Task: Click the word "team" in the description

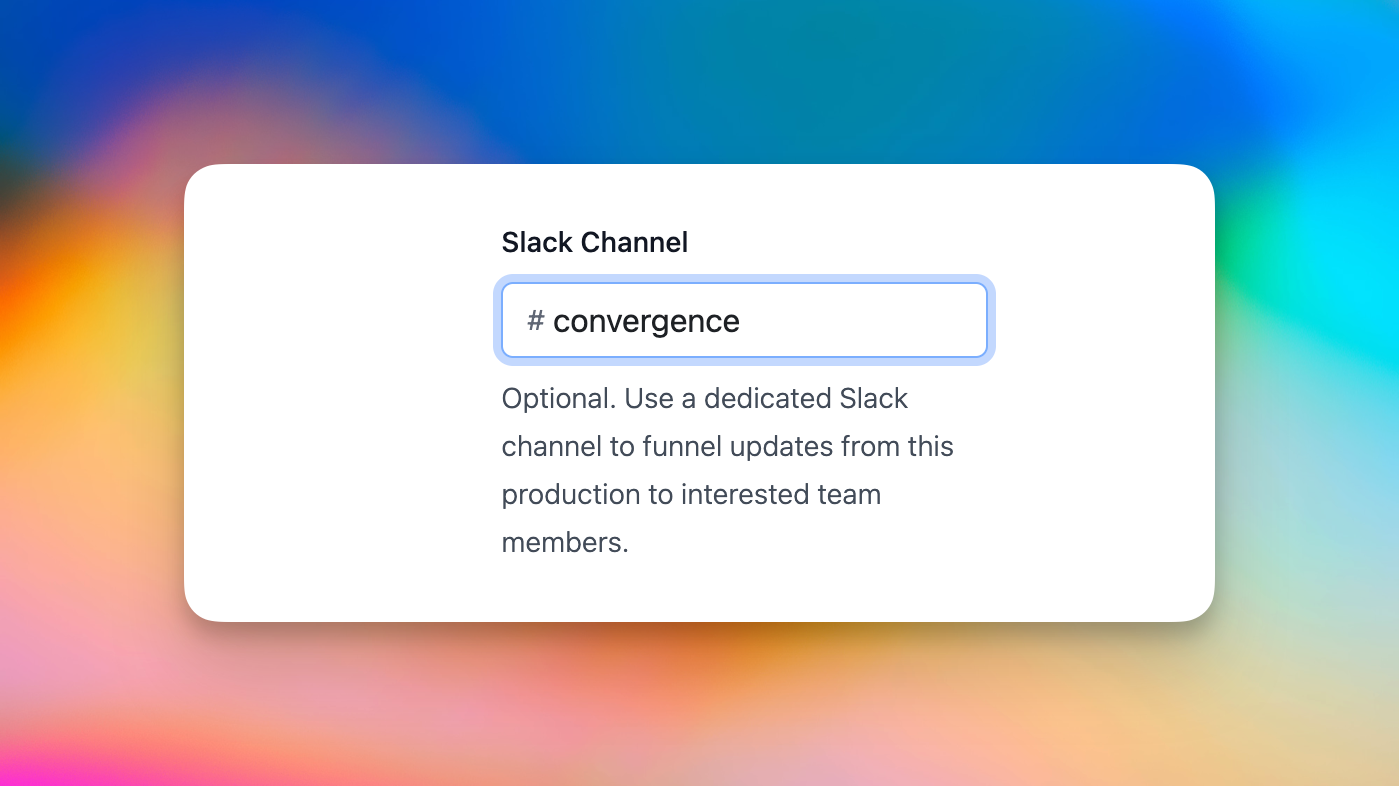Action: click(x=850, y=494)
